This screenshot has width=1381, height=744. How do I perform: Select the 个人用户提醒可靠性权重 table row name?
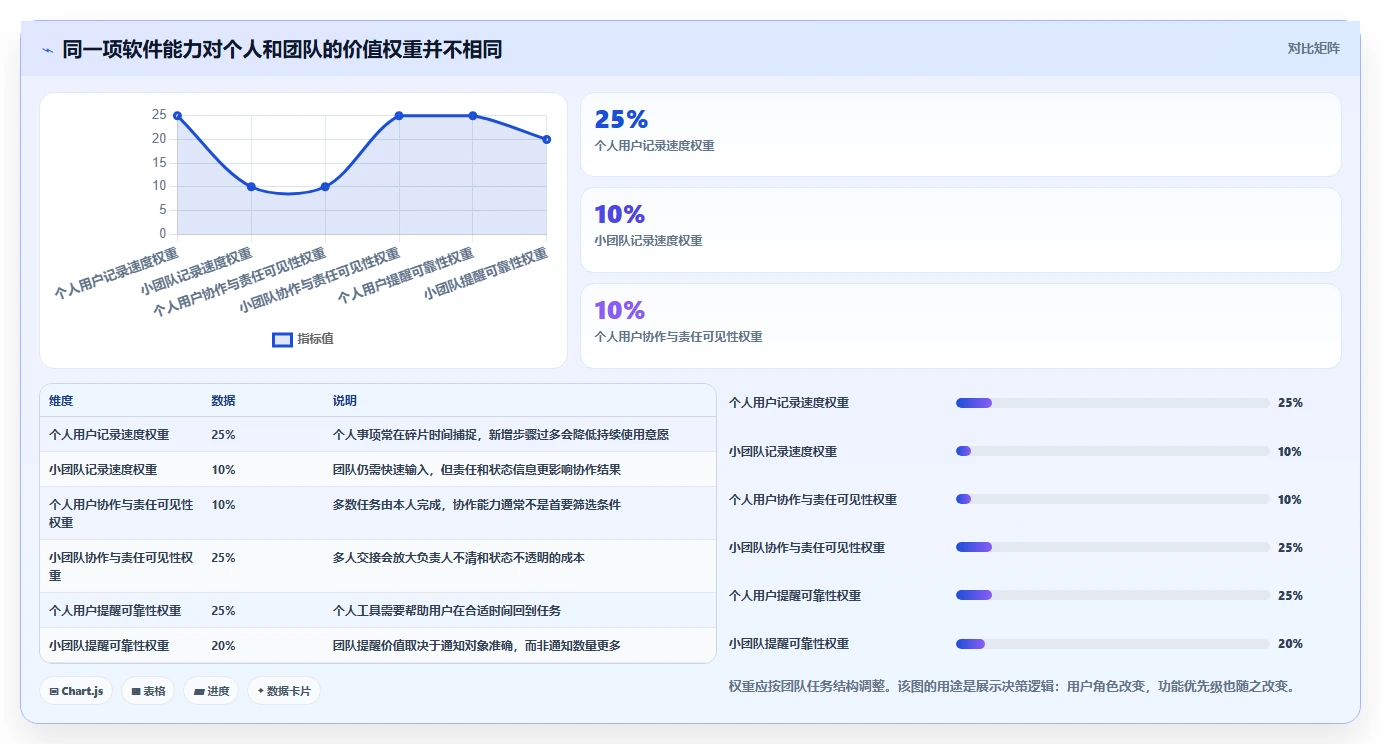click(115, 611)
